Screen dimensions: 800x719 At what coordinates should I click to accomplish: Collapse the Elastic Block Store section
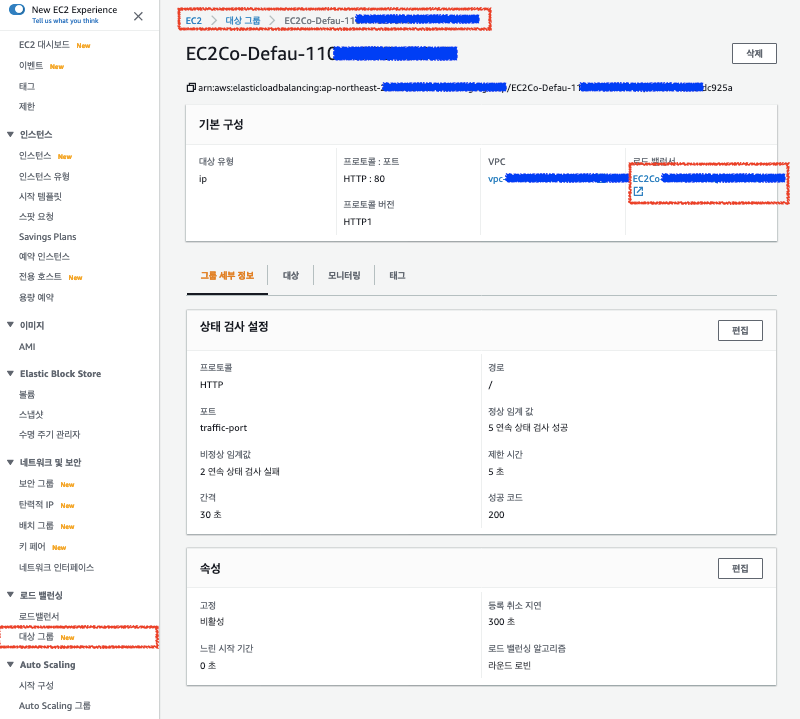point(10,374)
